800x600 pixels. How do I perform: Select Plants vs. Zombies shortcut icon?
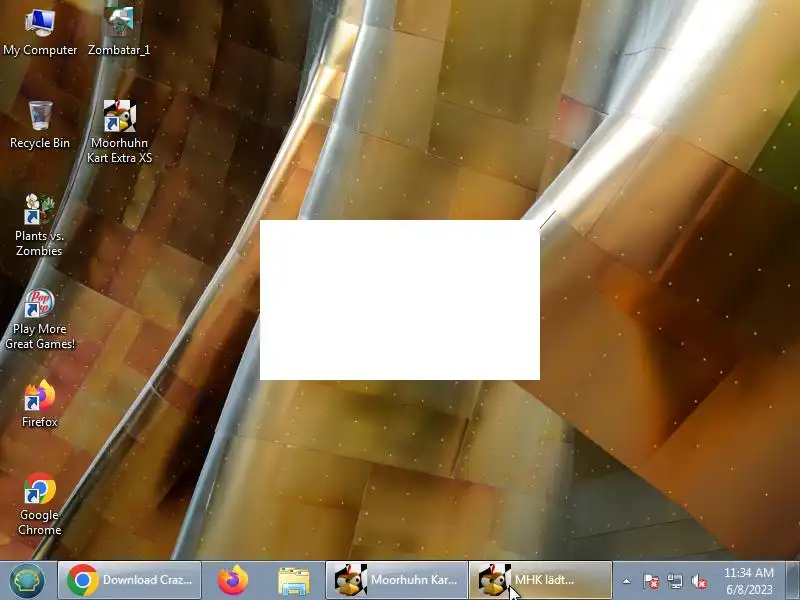pyautogui.click(x=39, y=225)
